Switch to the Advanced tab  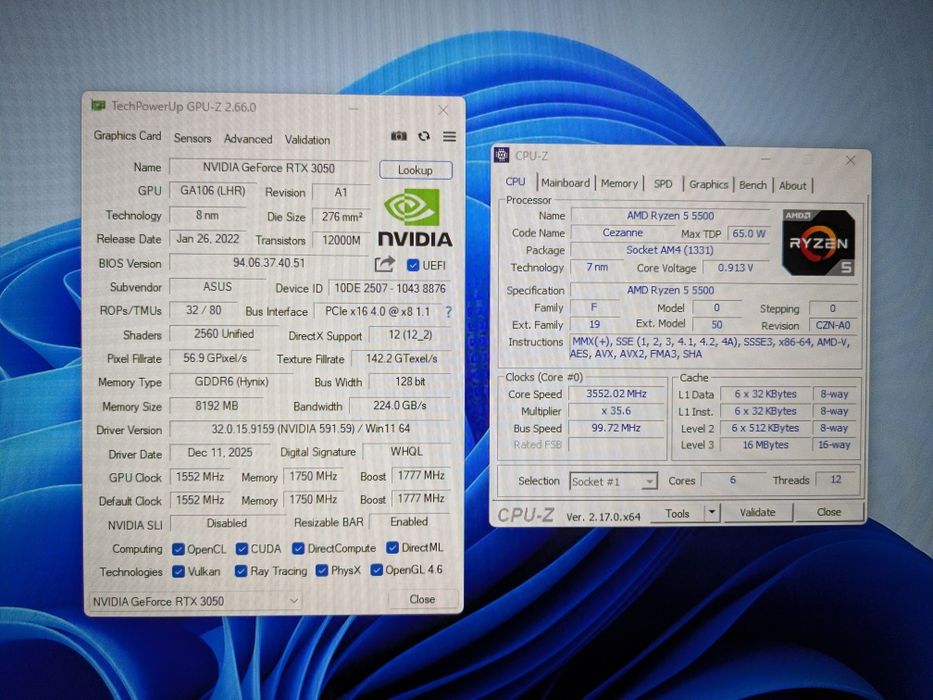click(x=248, y=139)
